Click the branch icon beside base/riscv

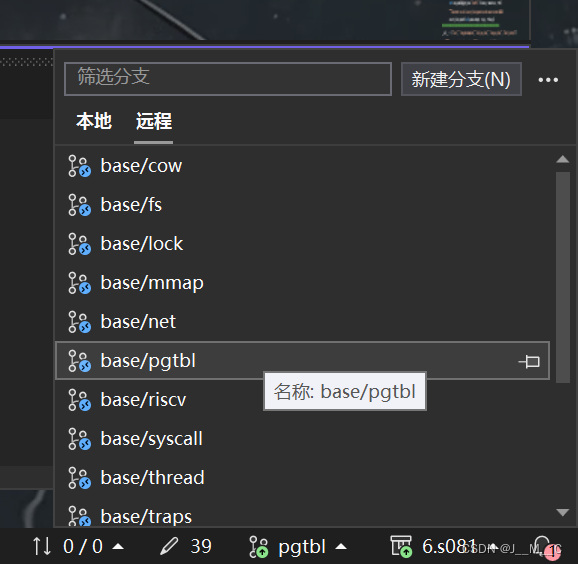[x=79, y=400]
